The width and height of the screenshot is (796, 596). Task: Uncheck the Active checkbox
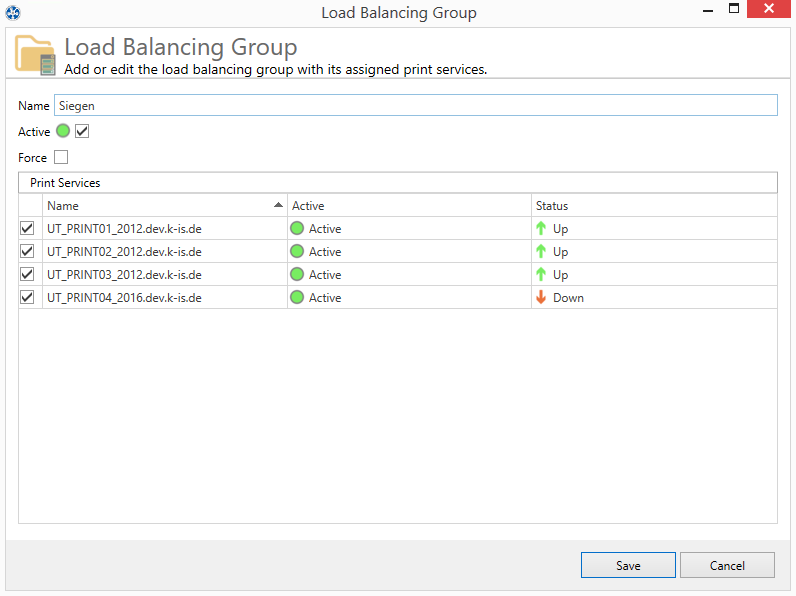[82, 131]
